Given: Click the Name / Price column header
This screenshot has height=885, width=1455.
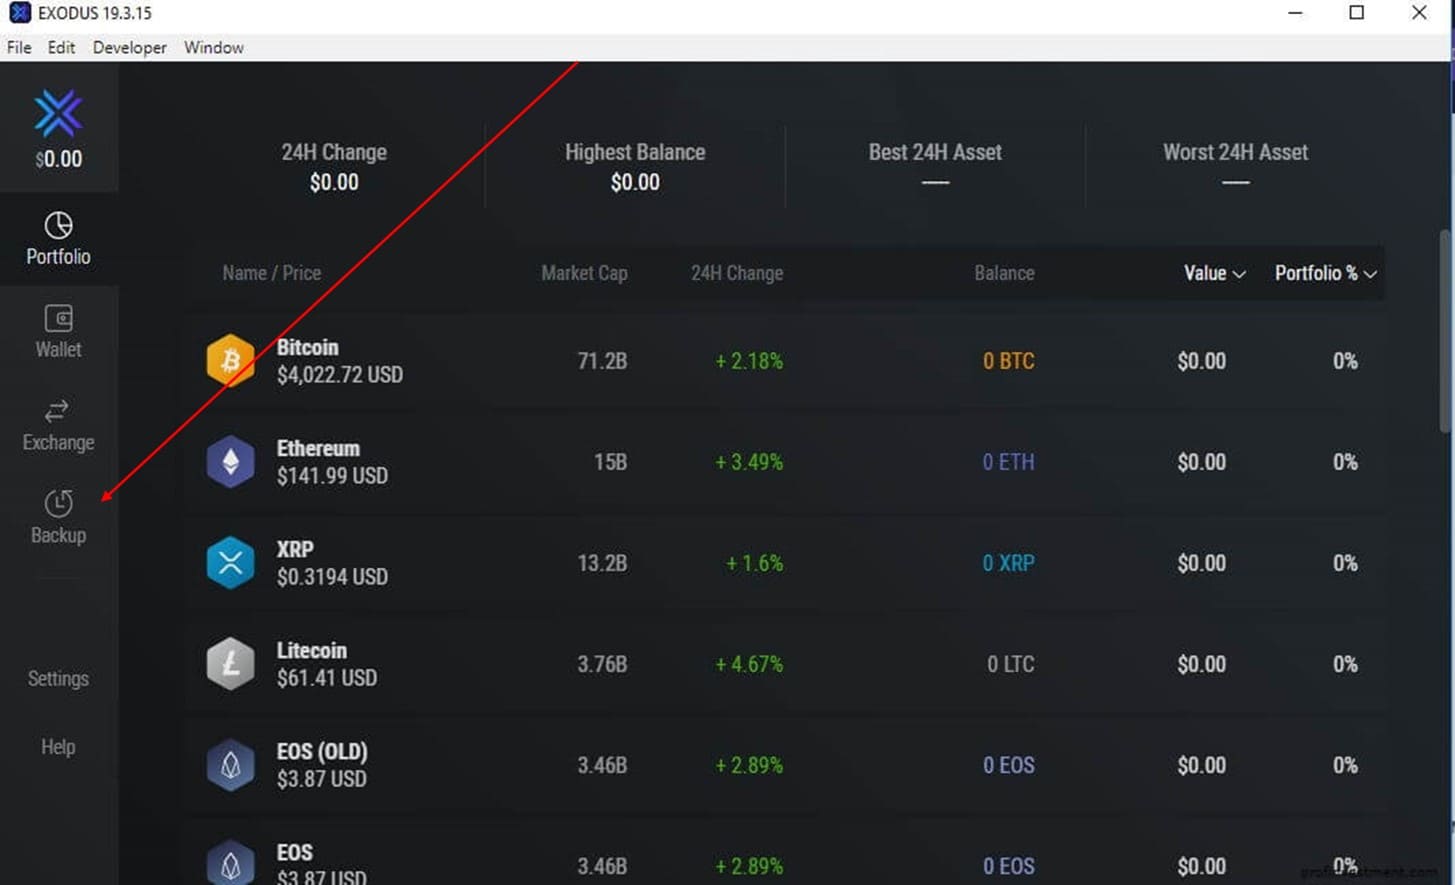Looking at the screenshot, I should pos(272,273).
